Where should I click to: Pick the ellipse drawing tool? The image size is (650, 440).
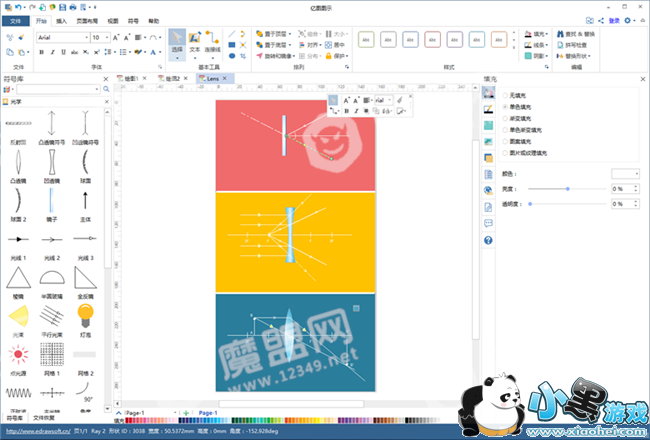[x=232, y=56]
